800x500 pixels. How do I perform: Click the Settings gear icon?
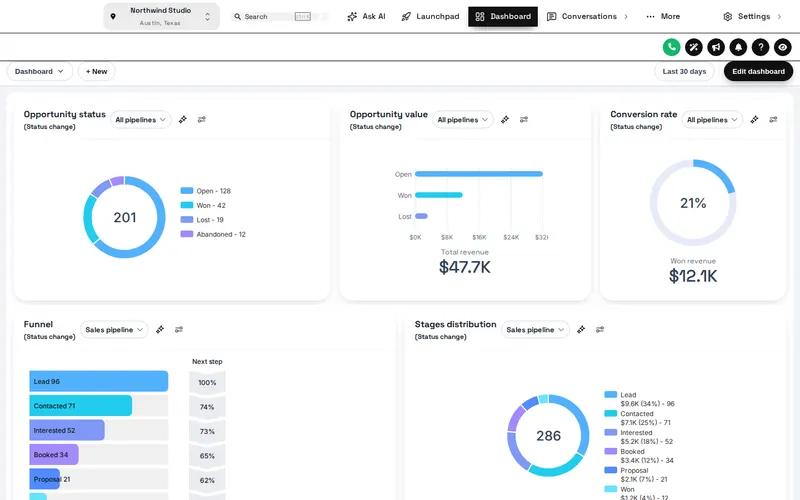click(728, 17)
